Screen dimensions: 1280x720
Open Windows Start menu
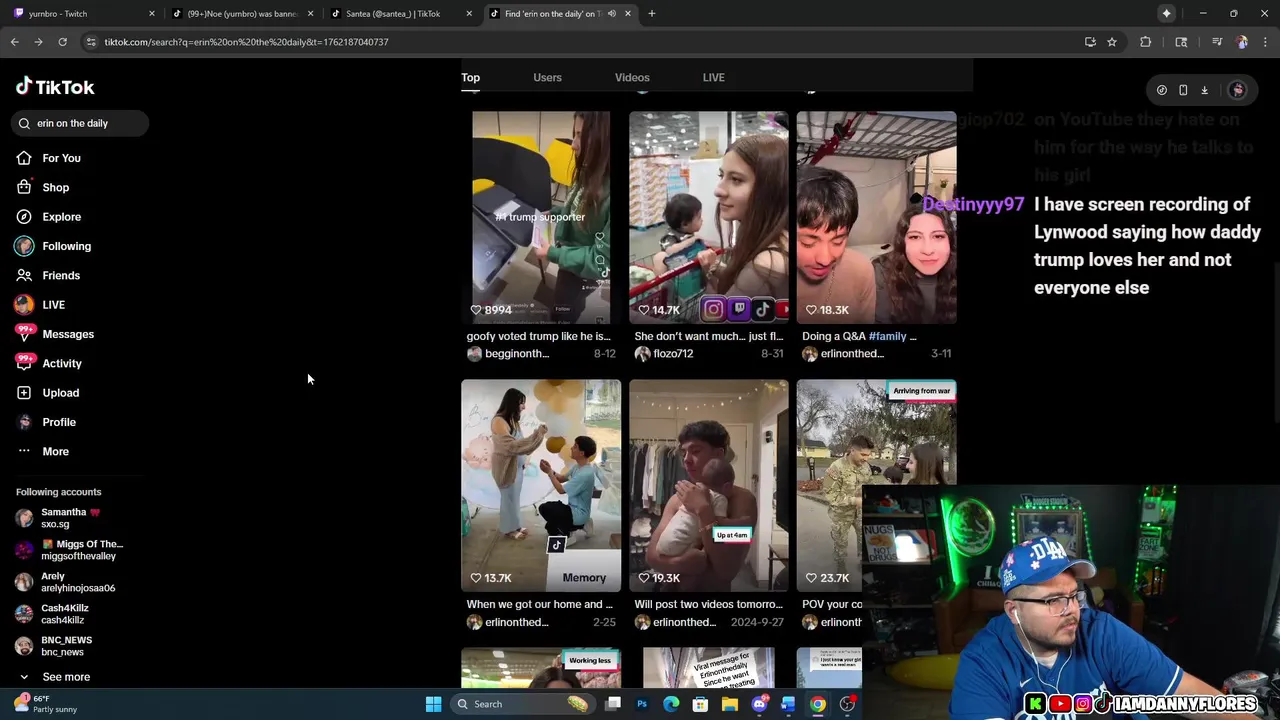433,704
